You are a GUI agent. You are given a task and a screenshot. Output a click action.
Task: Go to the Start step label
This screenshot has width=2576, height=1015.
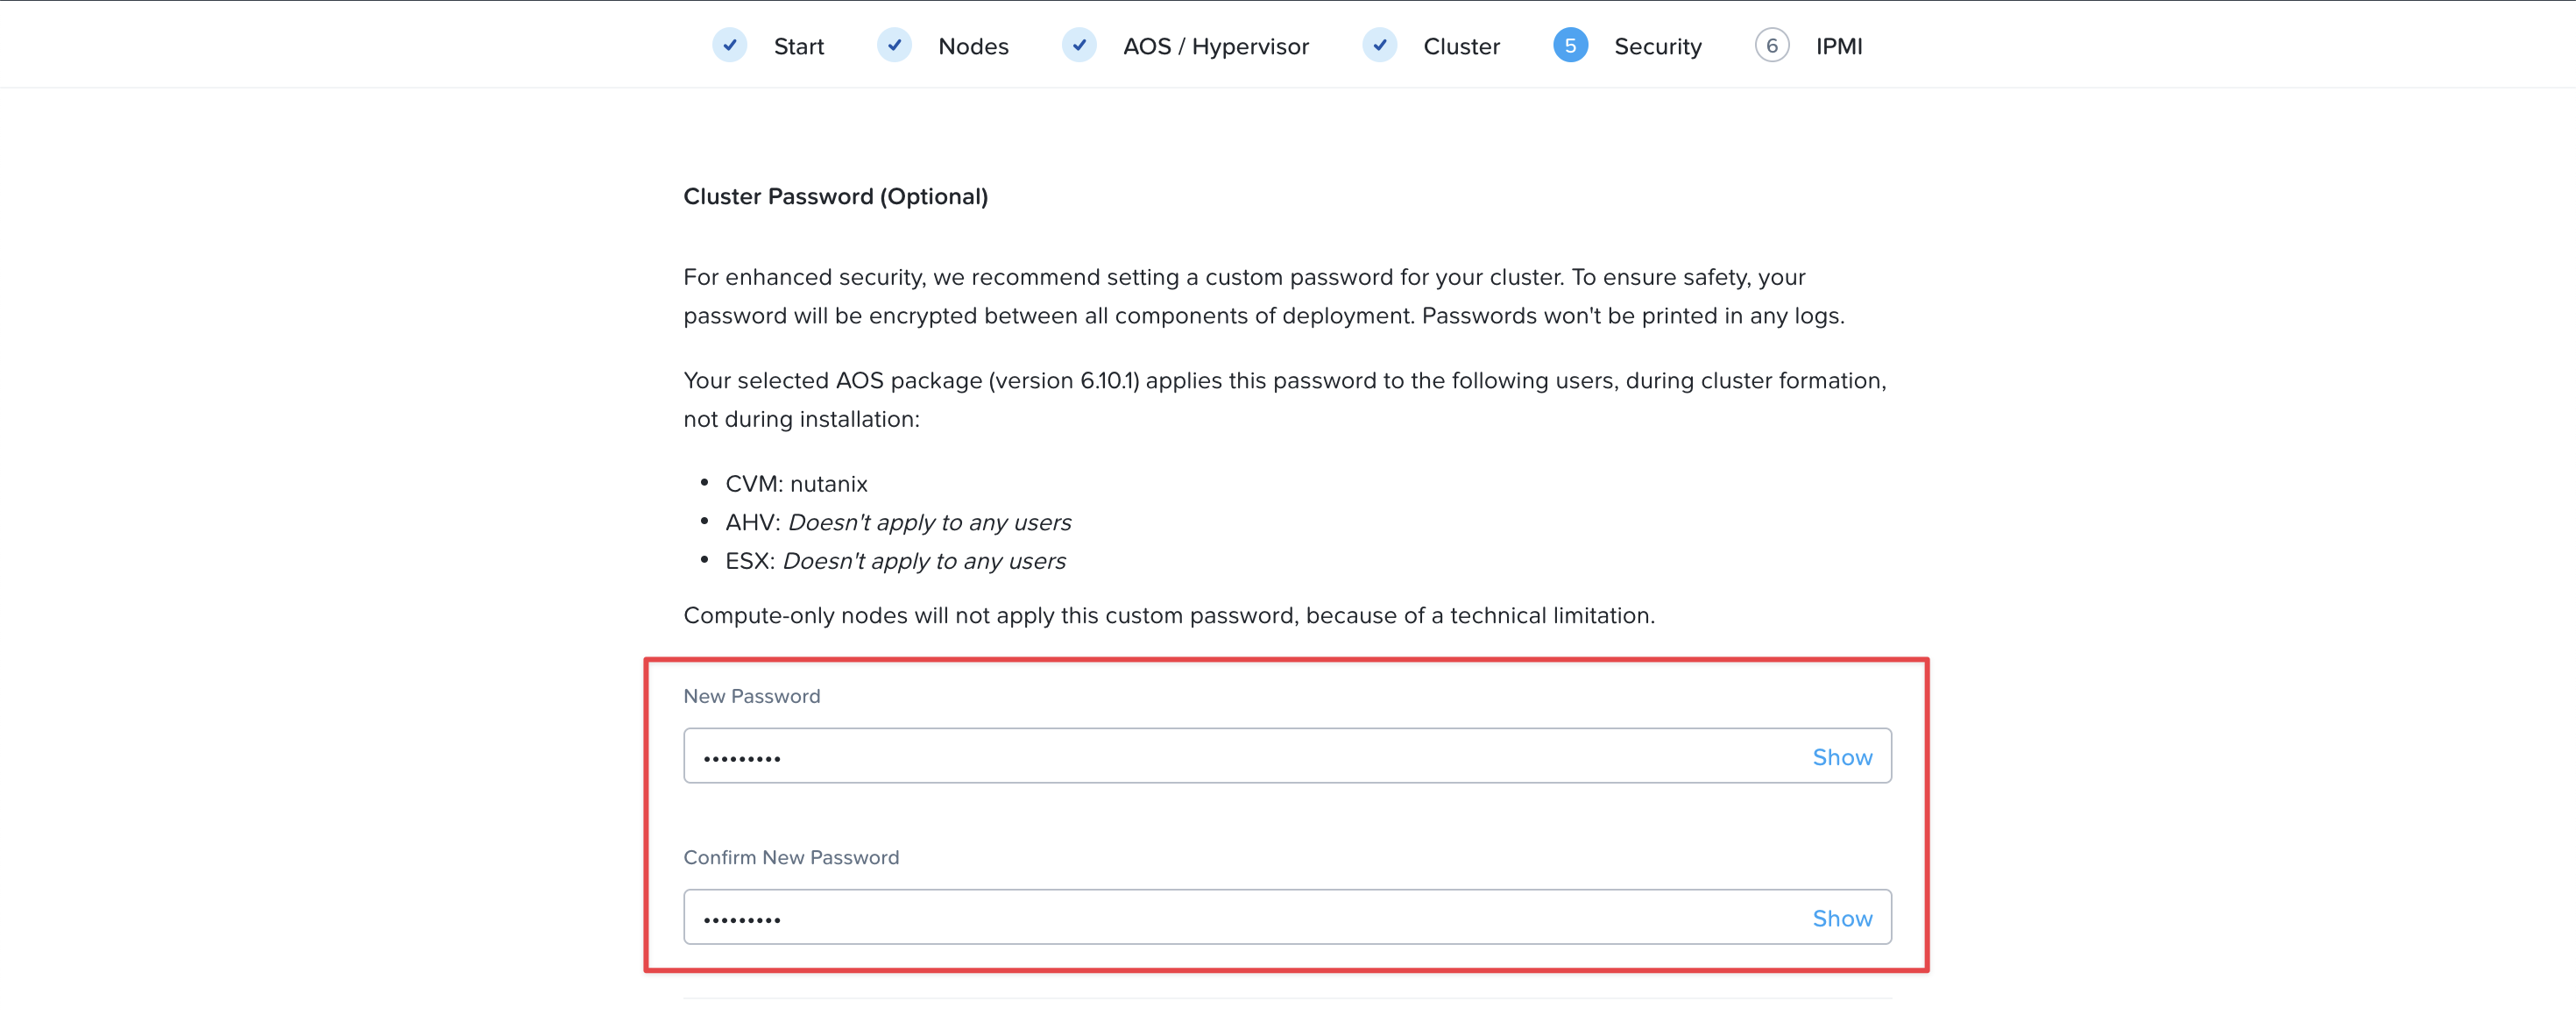pos(798,46)
